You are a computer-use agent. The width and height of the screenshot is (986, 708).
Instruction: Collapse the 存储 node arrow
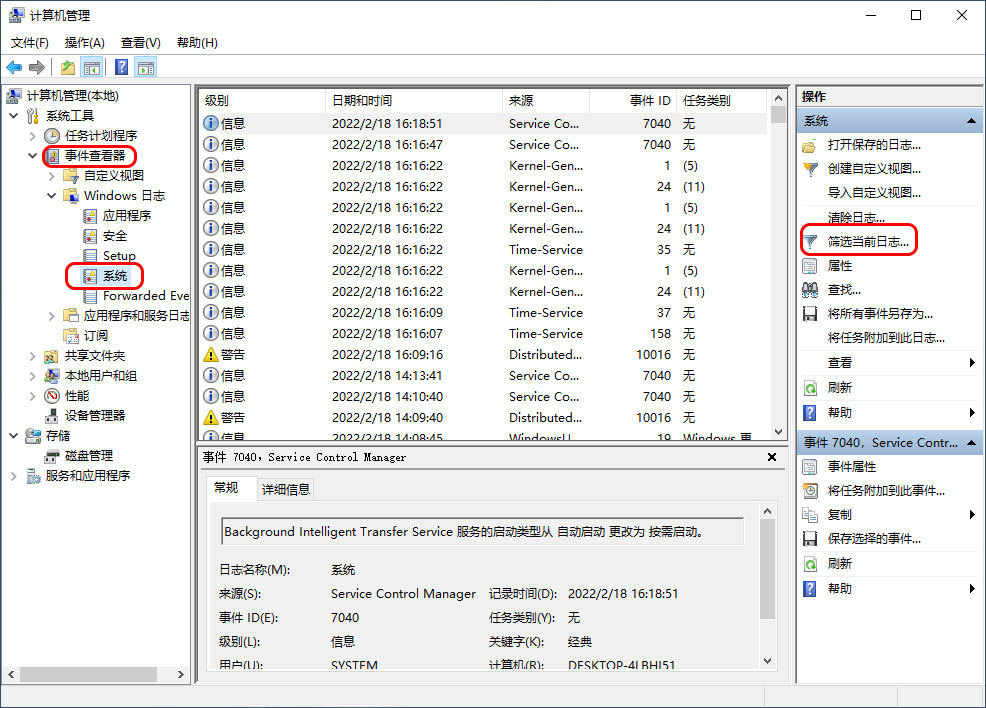pos(14,436)
